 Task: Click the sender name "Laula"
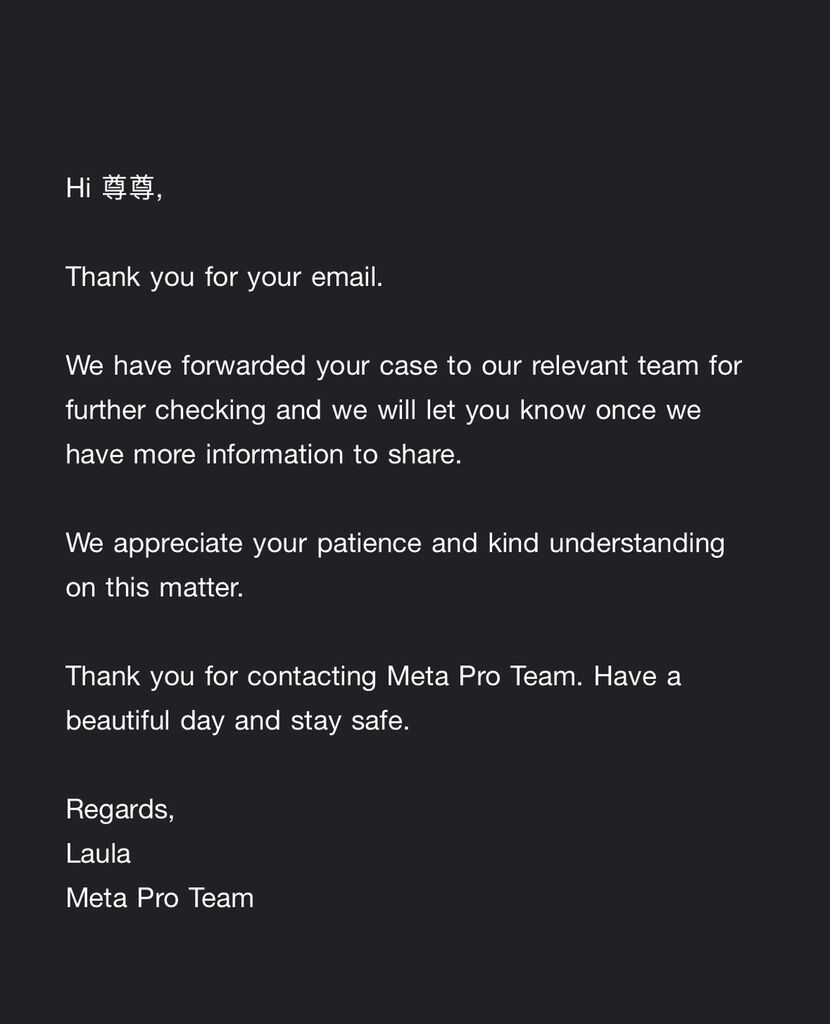[98, 854]
